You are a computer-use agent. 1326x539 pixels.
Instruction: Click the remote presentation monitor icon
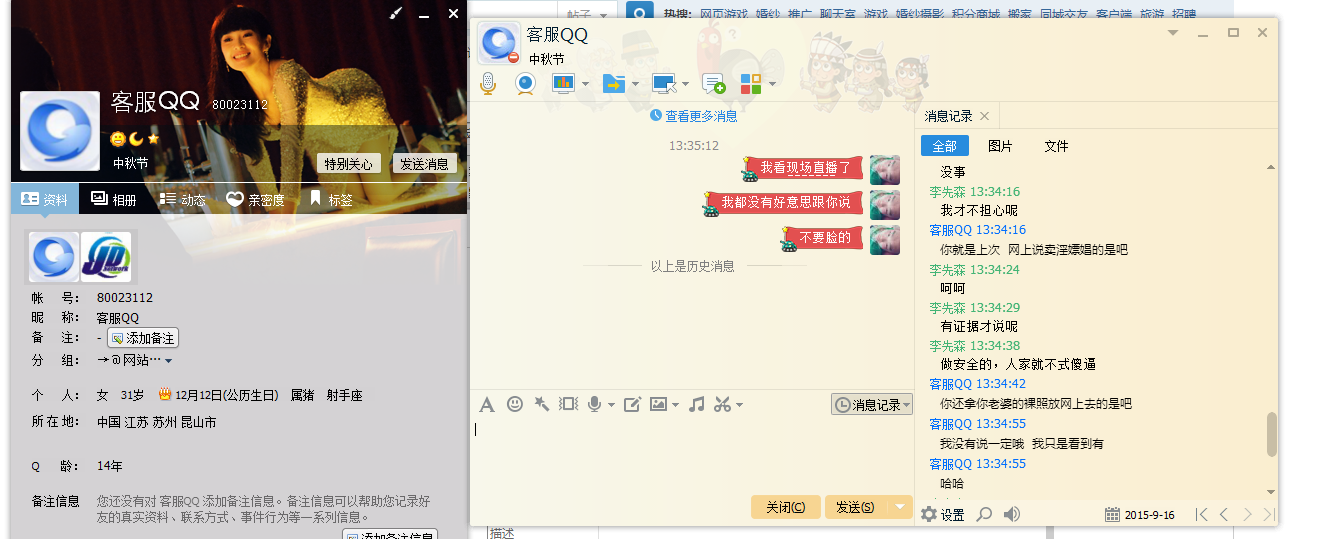[x=563, y=83]
